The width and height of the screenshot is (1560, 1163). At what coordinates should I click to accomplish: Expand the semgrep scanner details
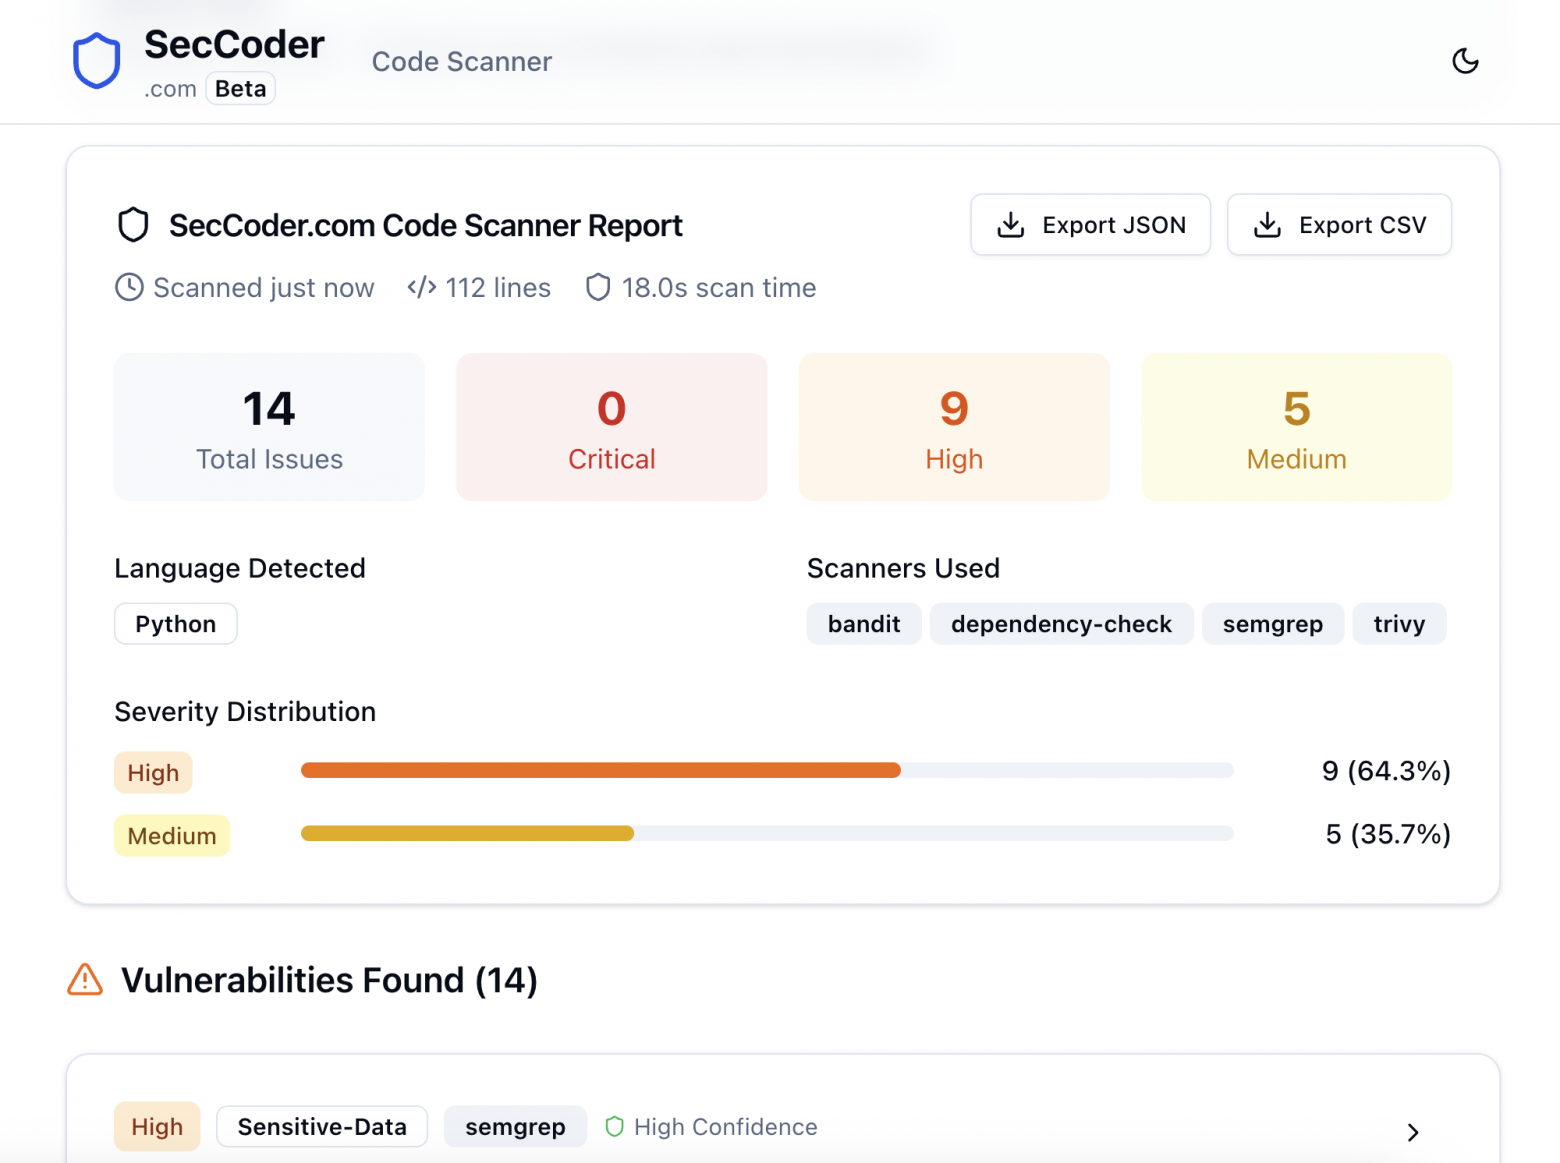tap(515, 1126)
